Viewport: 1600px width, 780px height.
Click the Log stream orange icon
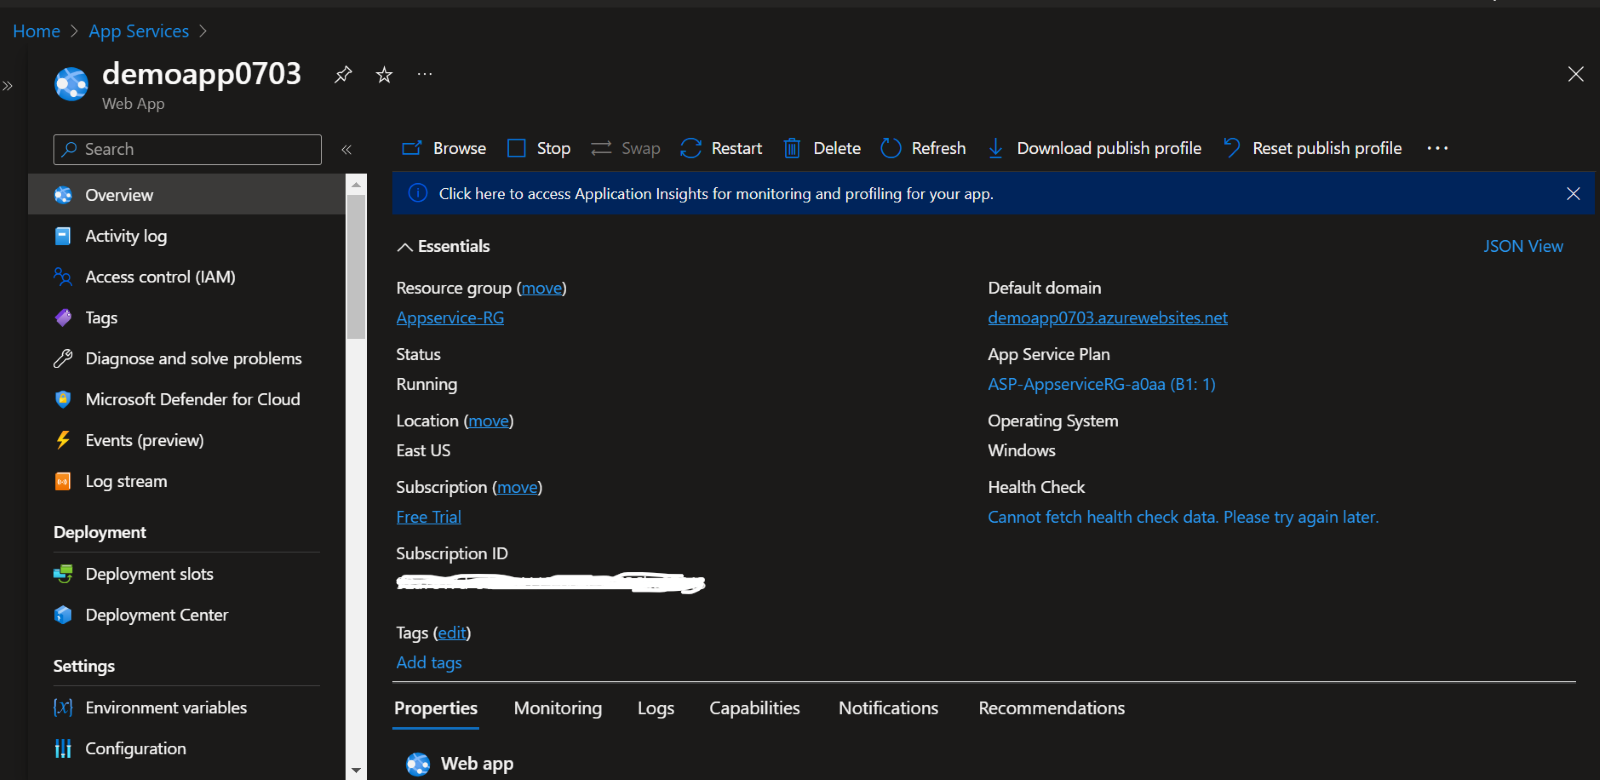tap(63, 481)
